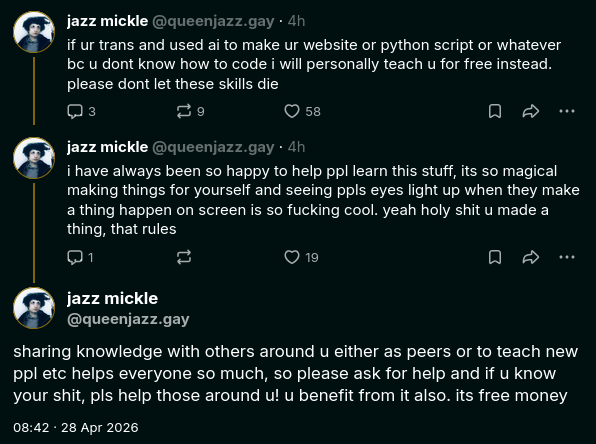
Task: Open jazz mickle avatar on second post
Action: click(34, 158)
